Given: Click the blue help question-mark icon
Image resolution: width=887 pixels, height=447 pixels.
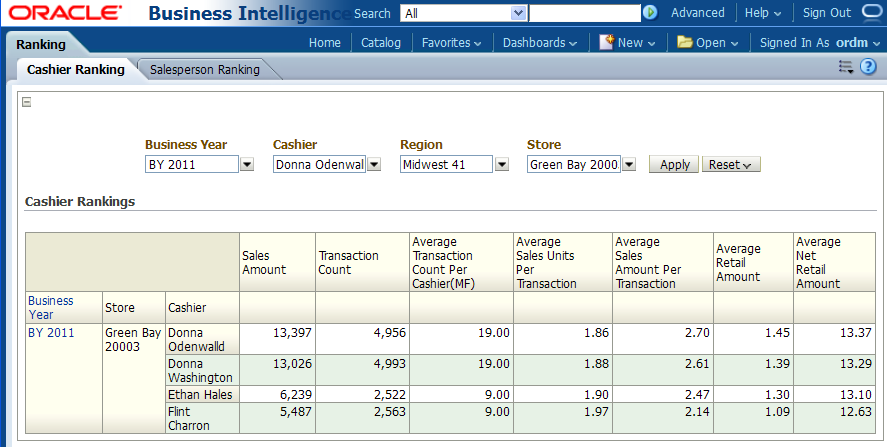Looking at the screenshot, I should (x=868, y=67).
